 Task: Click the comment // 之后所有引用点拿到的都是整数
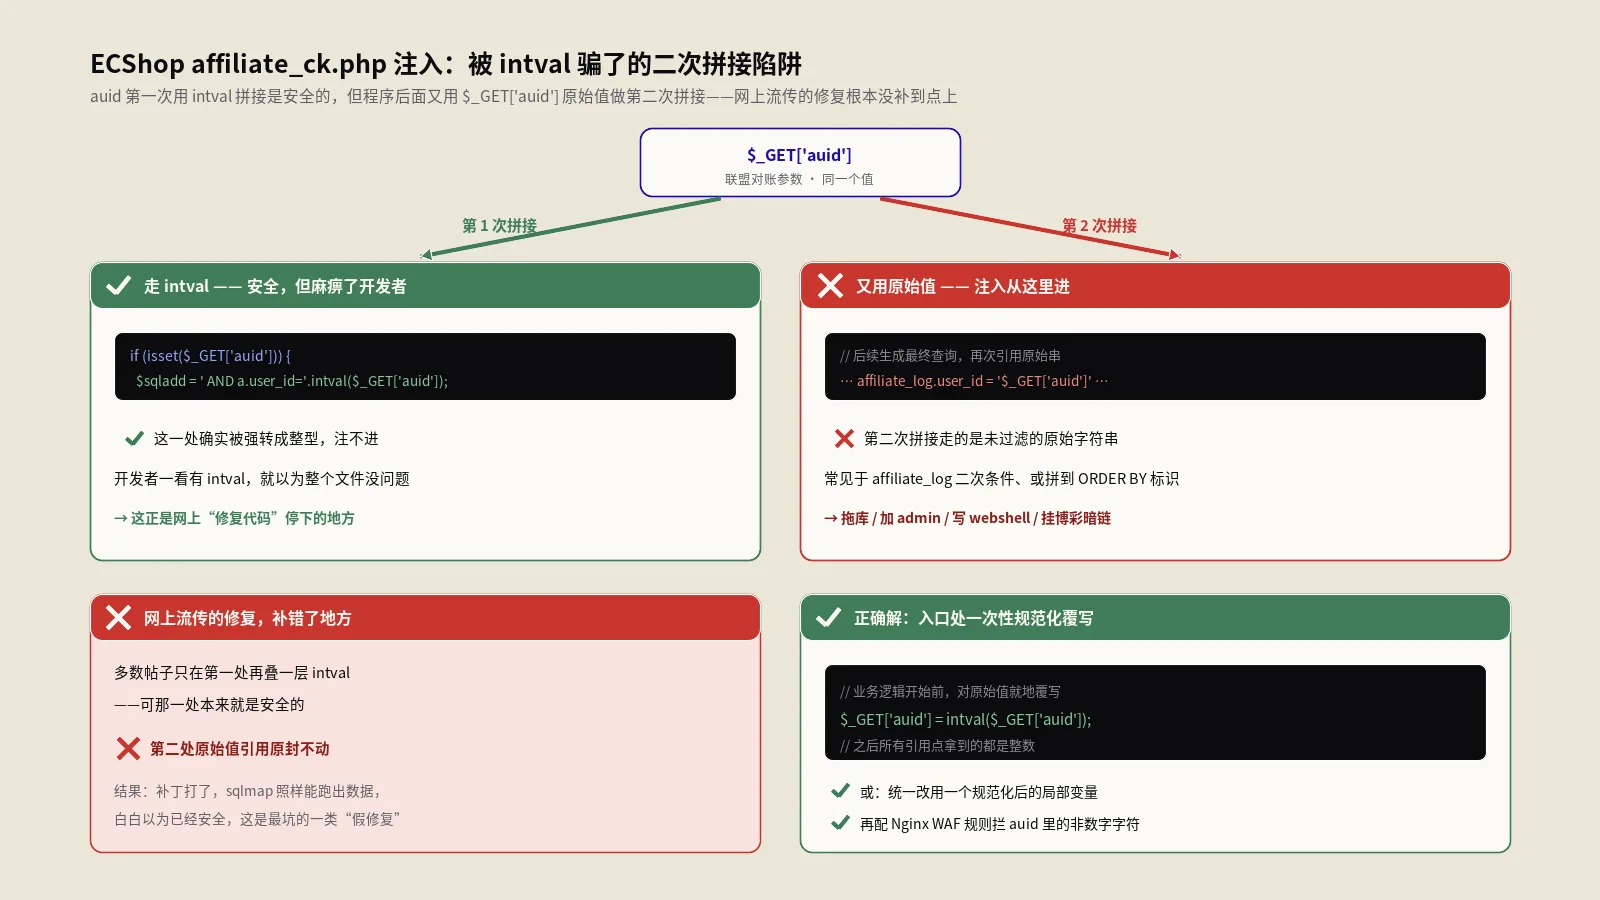coord(937,746)
